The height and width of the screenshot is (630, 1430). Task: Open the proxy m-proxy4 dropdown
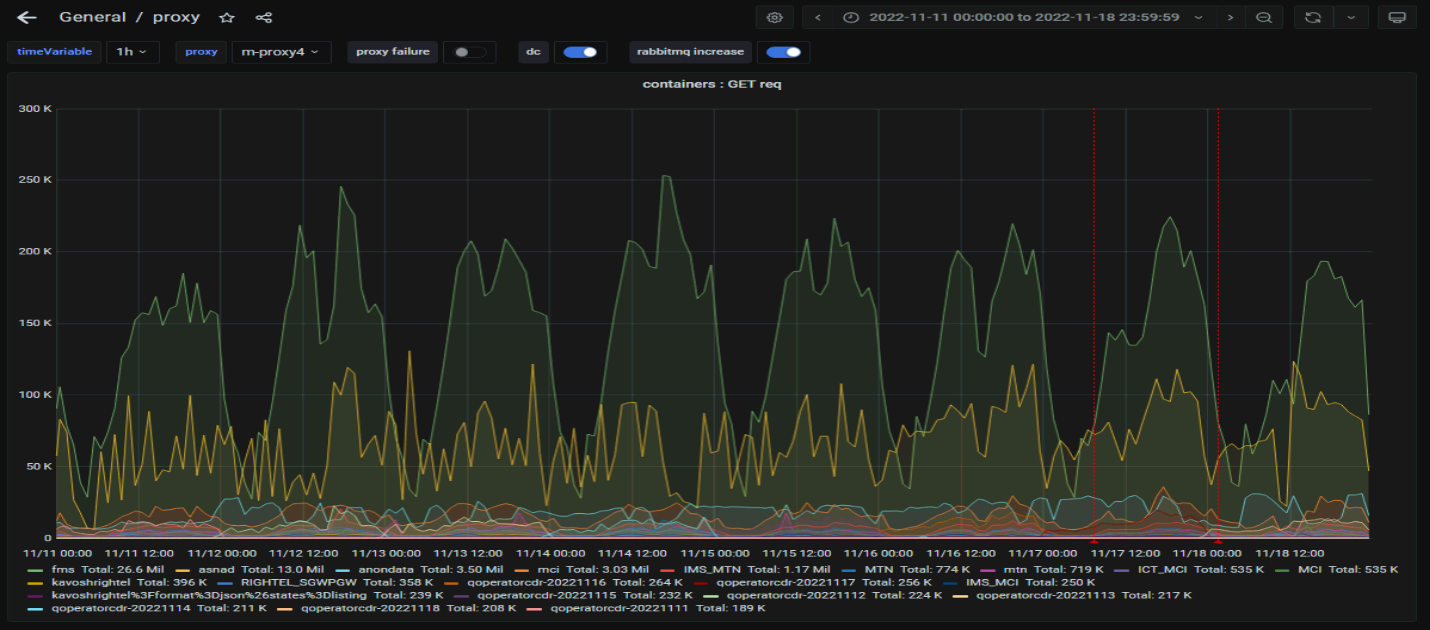(x=281, y=52)
